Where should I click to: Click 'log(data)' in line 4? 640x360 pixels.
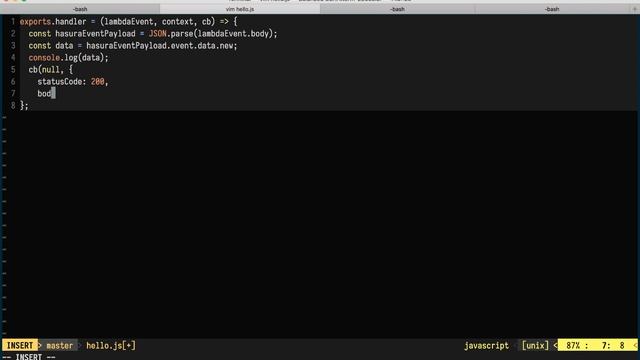click(x=84, y=58)
